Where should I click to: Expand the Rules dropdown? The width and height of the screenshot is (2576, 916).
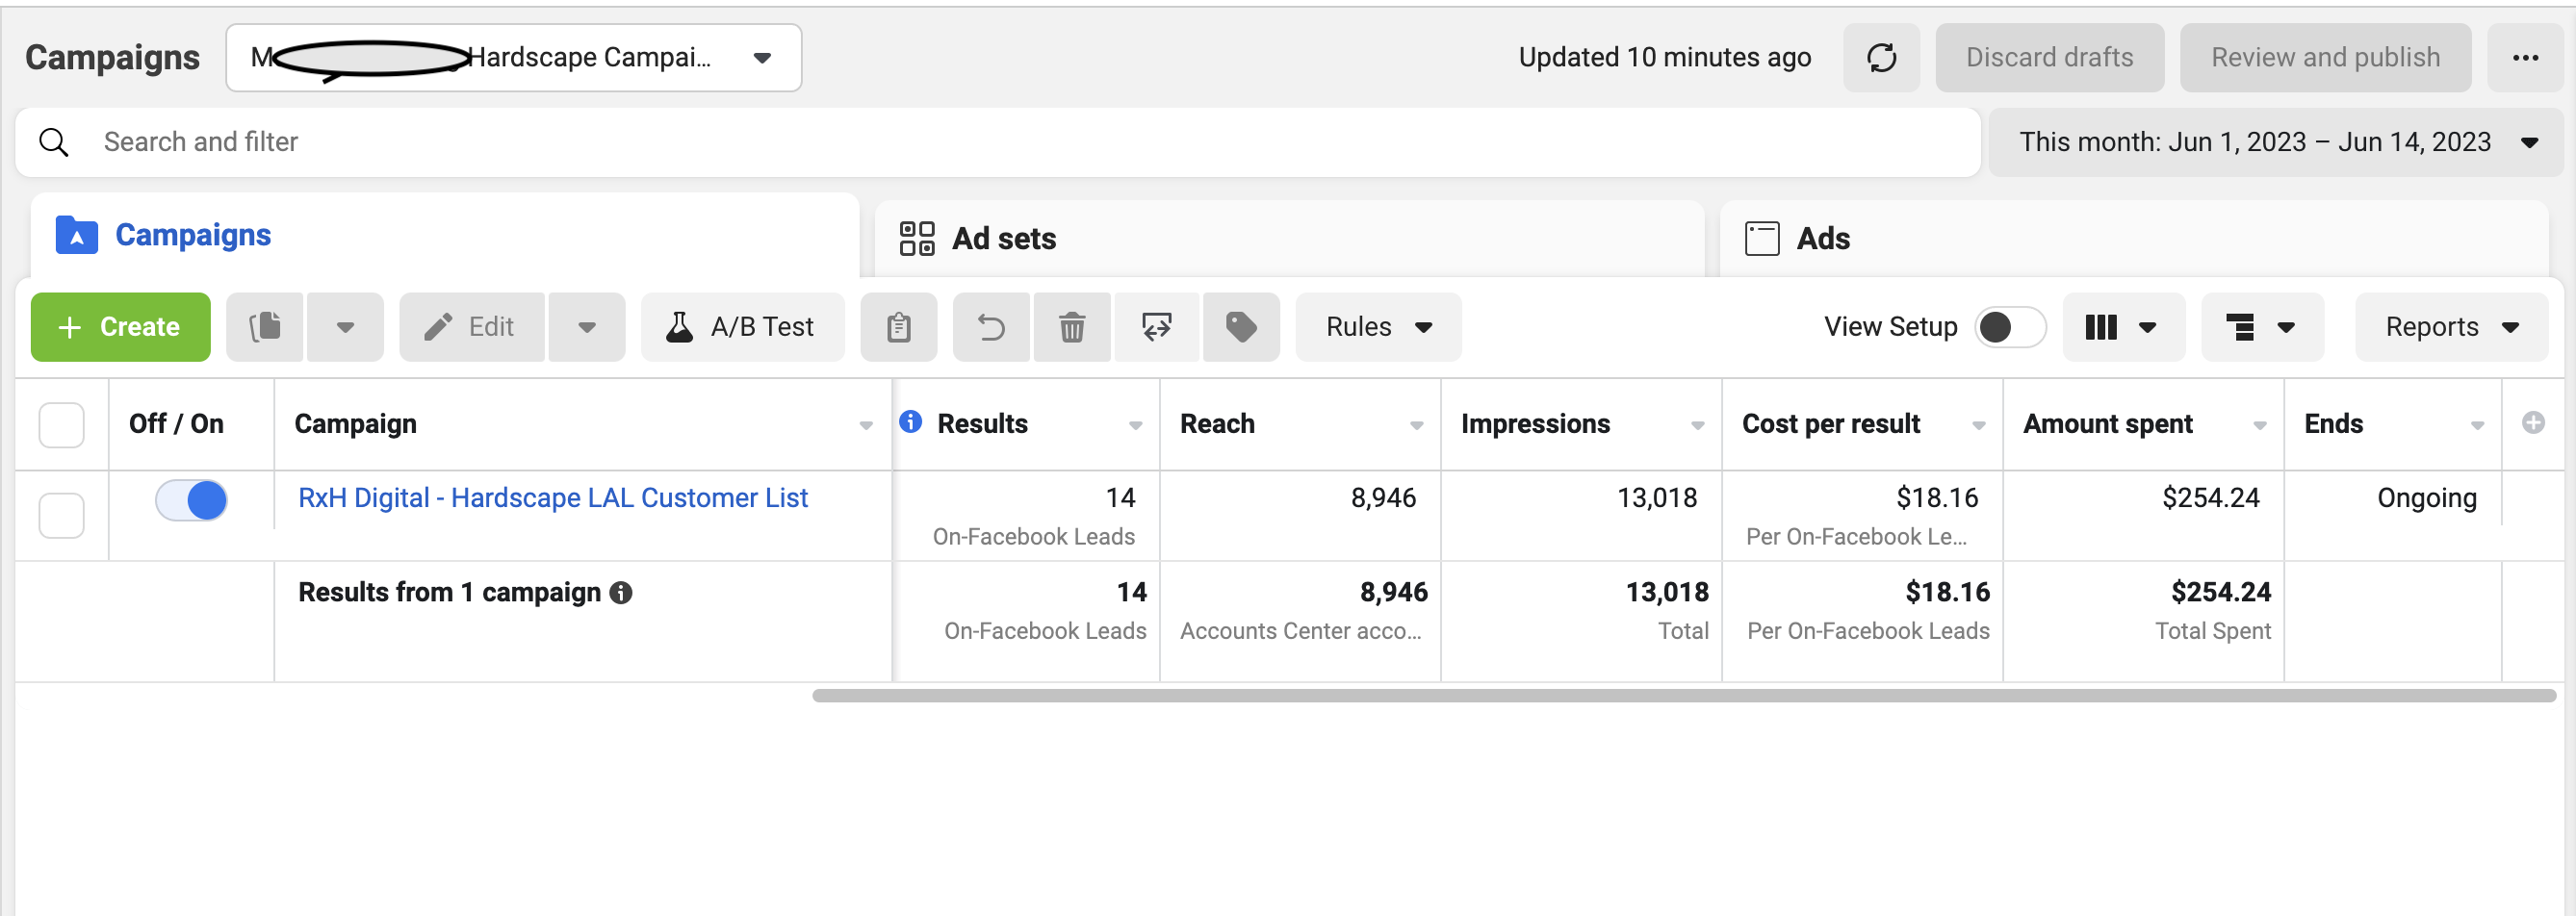click(x=1377, y=327)
